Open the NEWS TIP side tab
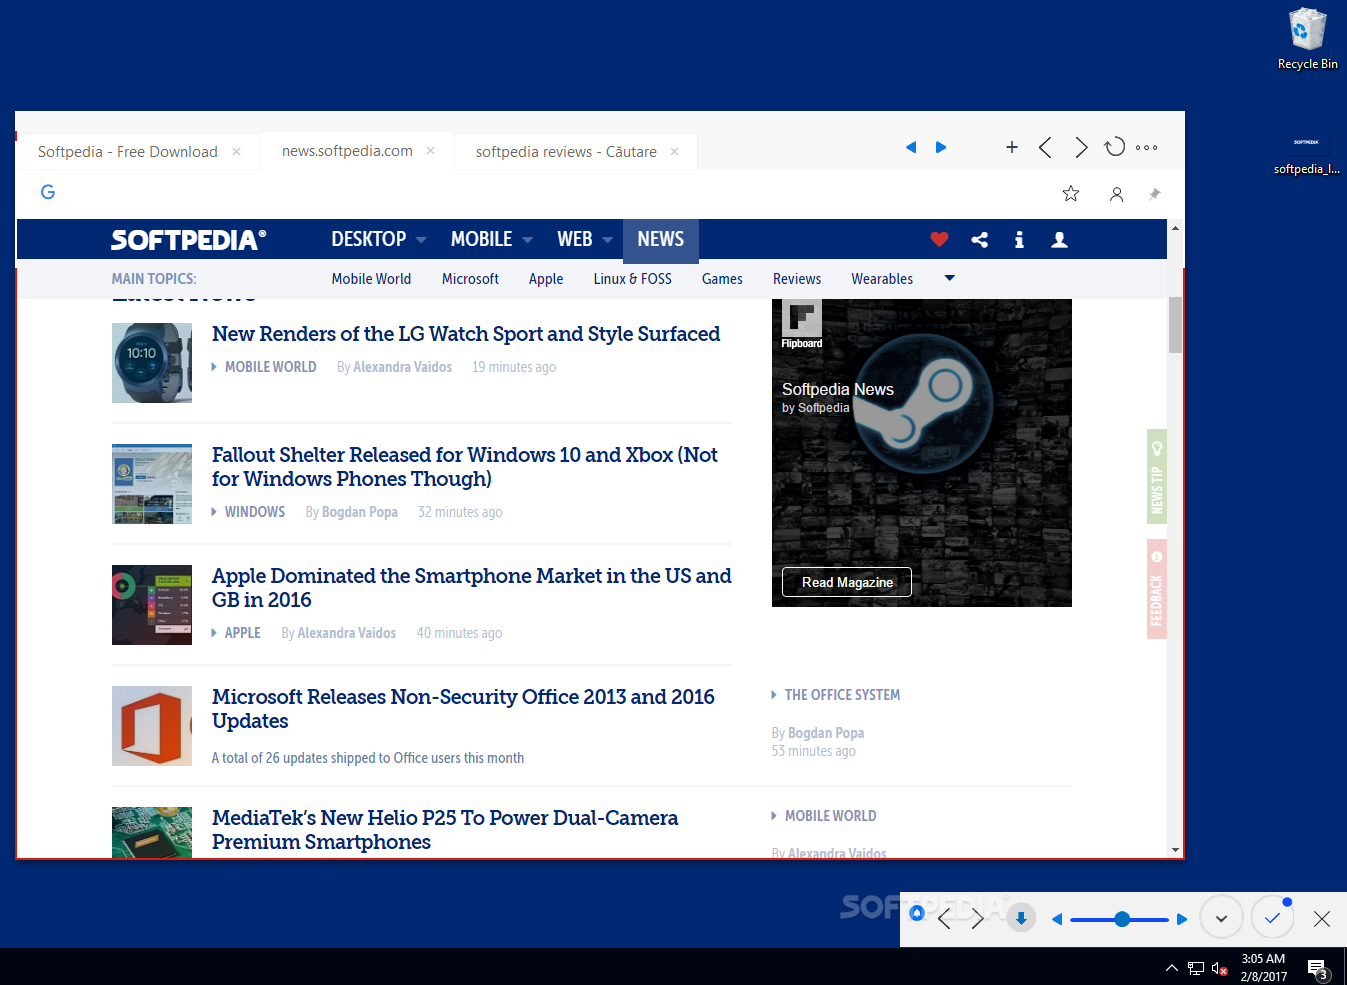Screen dimensions: 1347x985 point(1157,477)
